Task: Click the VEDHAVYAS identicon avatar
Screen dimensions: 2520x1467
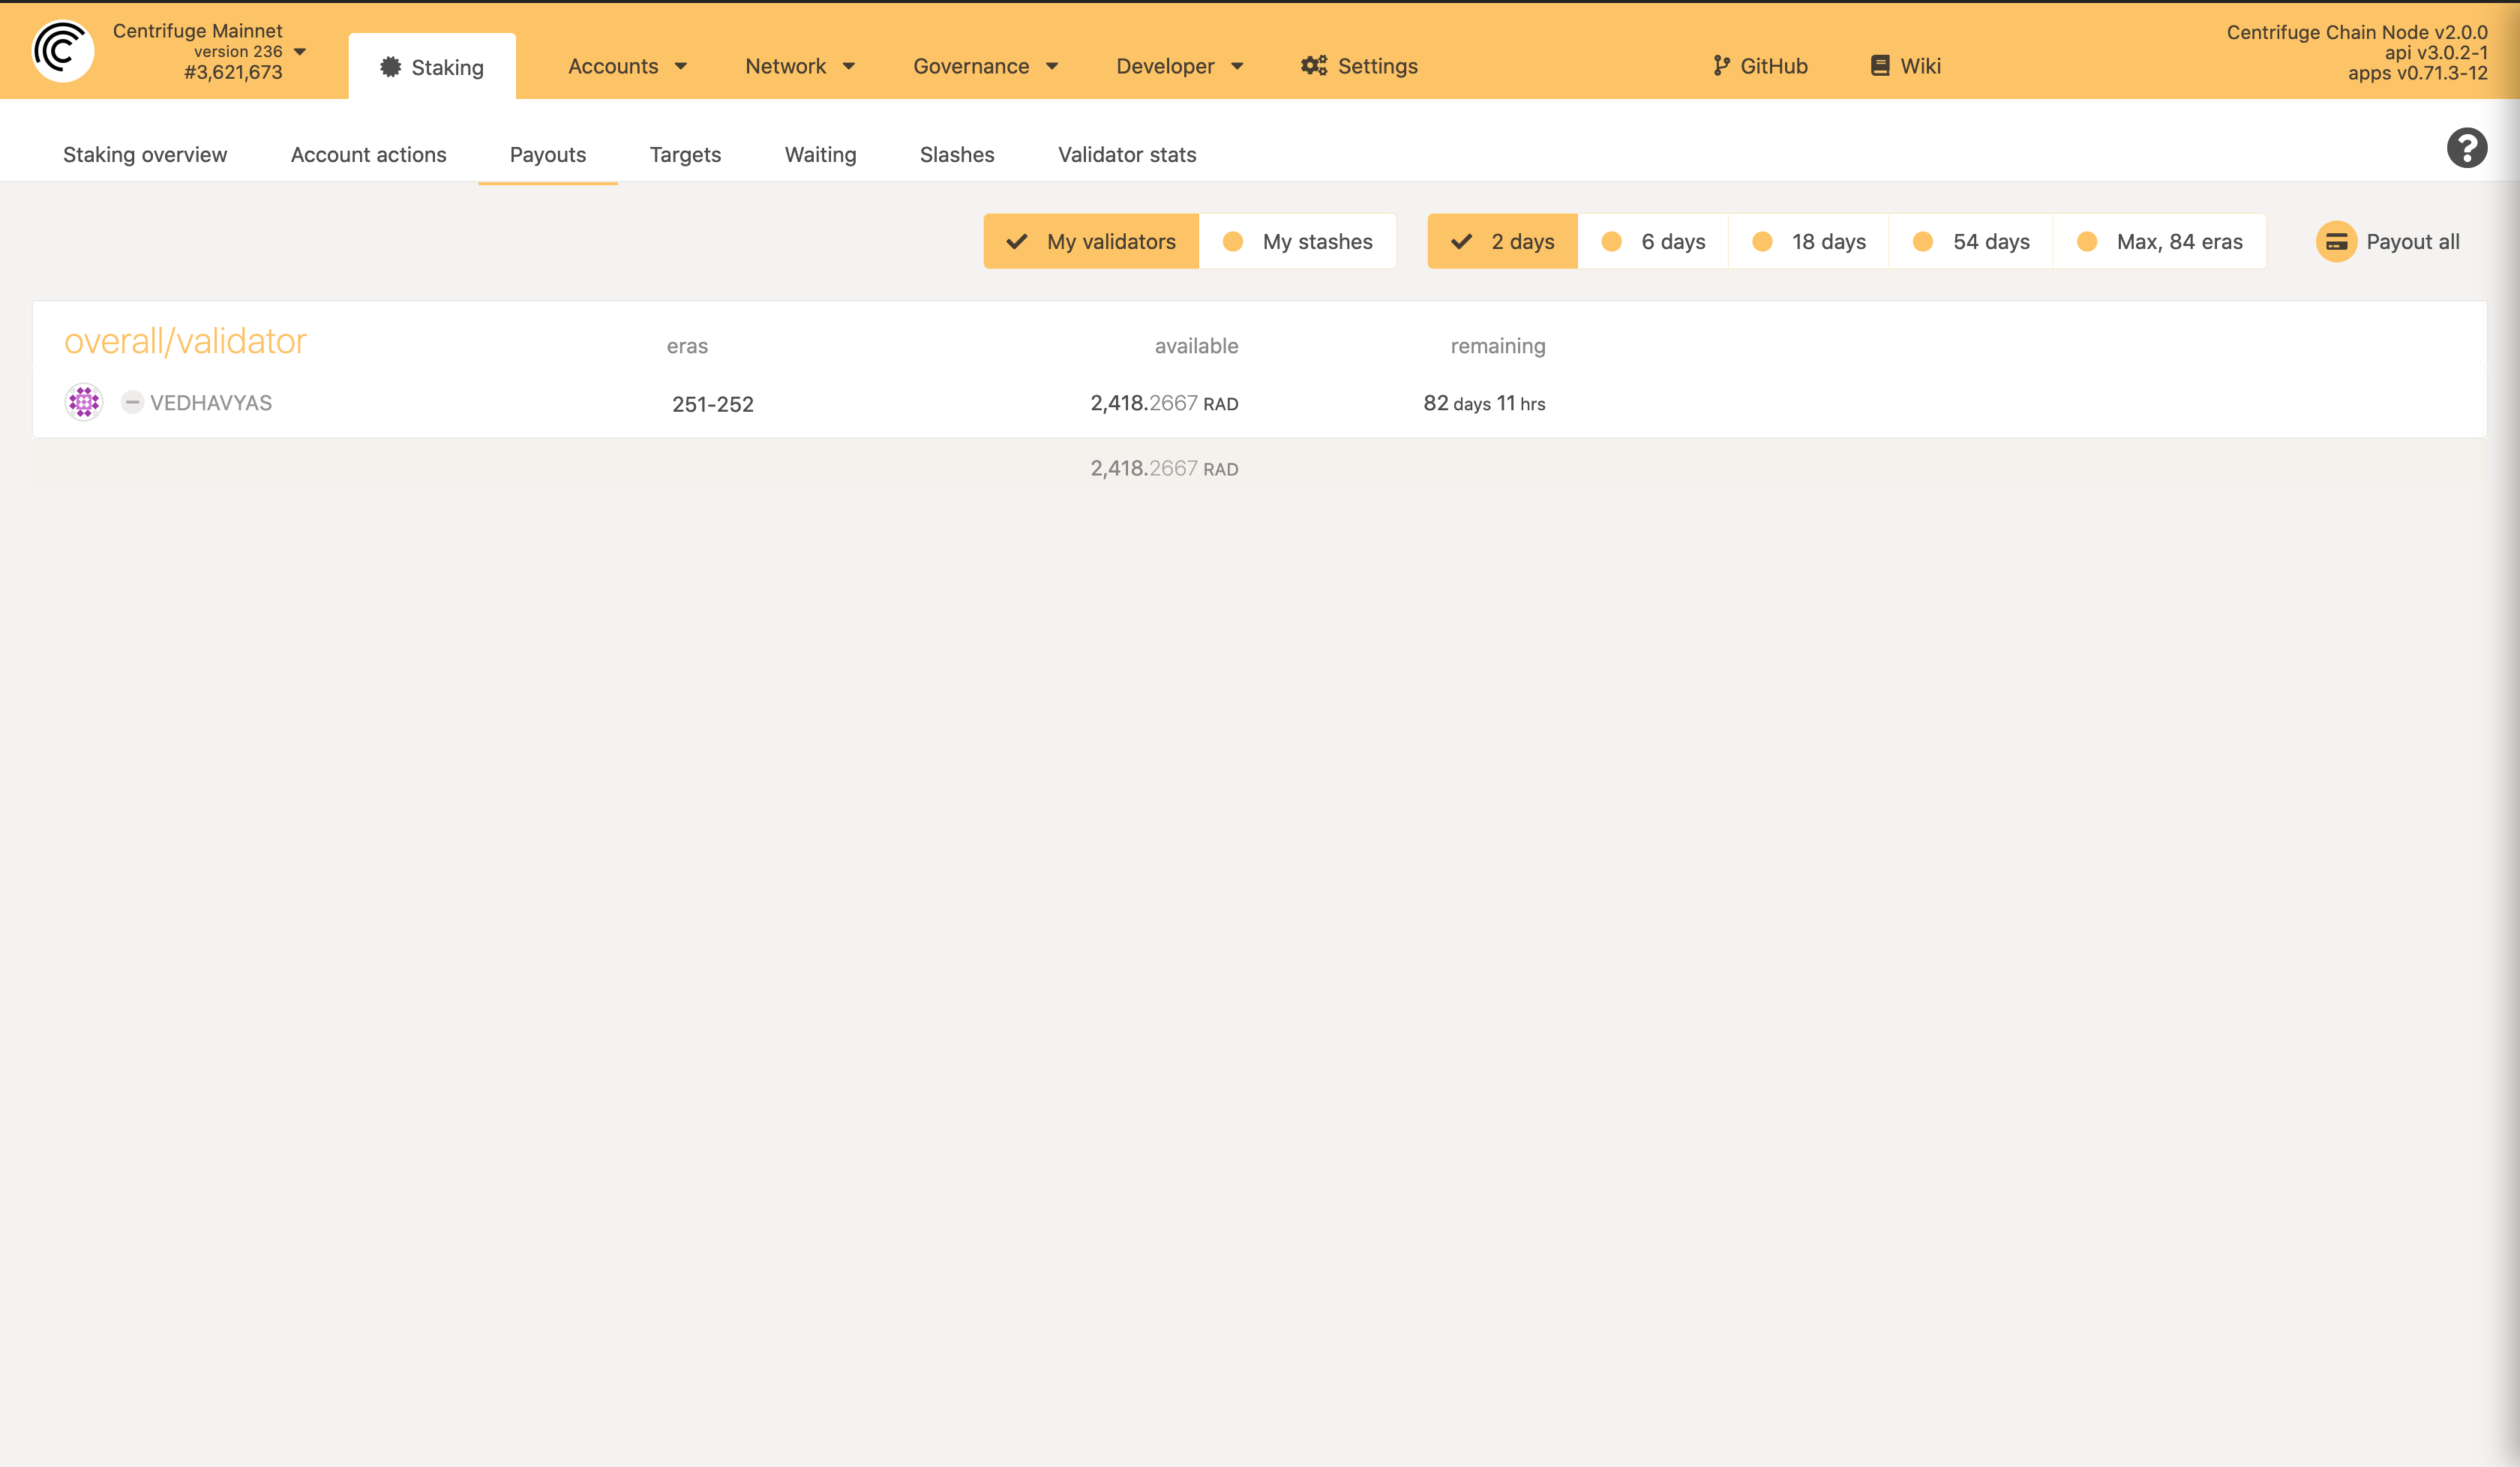Action: 84,402
